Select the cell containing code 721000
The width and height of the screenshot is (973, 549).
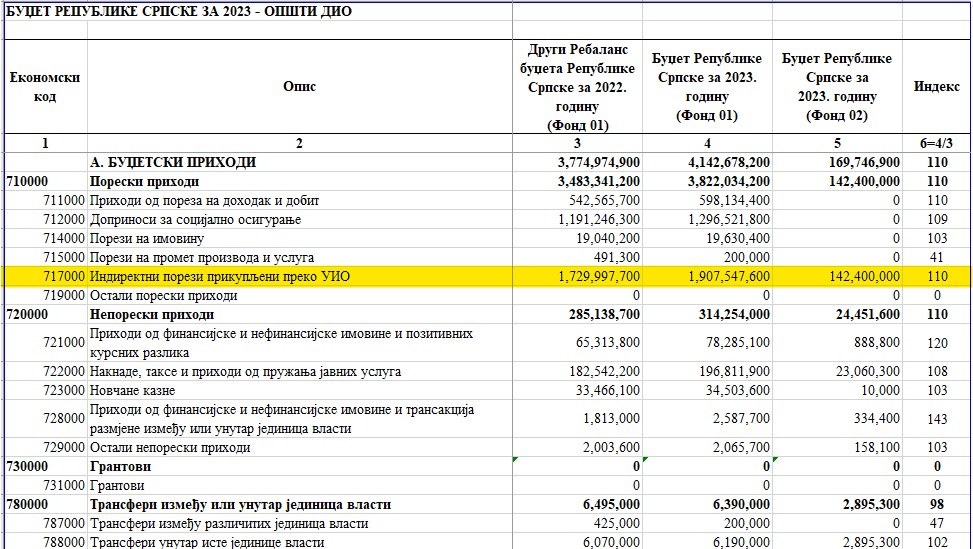pos(63,342)
